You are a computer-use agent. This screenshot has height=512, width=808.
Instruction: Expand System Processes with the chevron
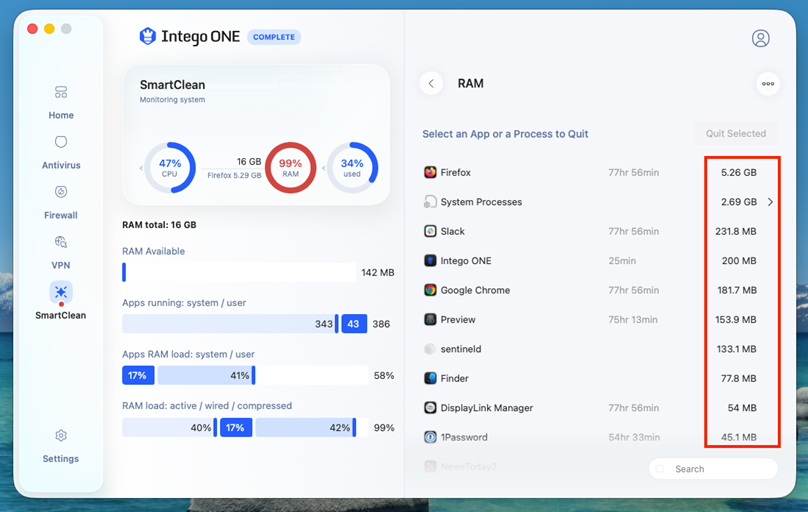click(x=770, y=202)
